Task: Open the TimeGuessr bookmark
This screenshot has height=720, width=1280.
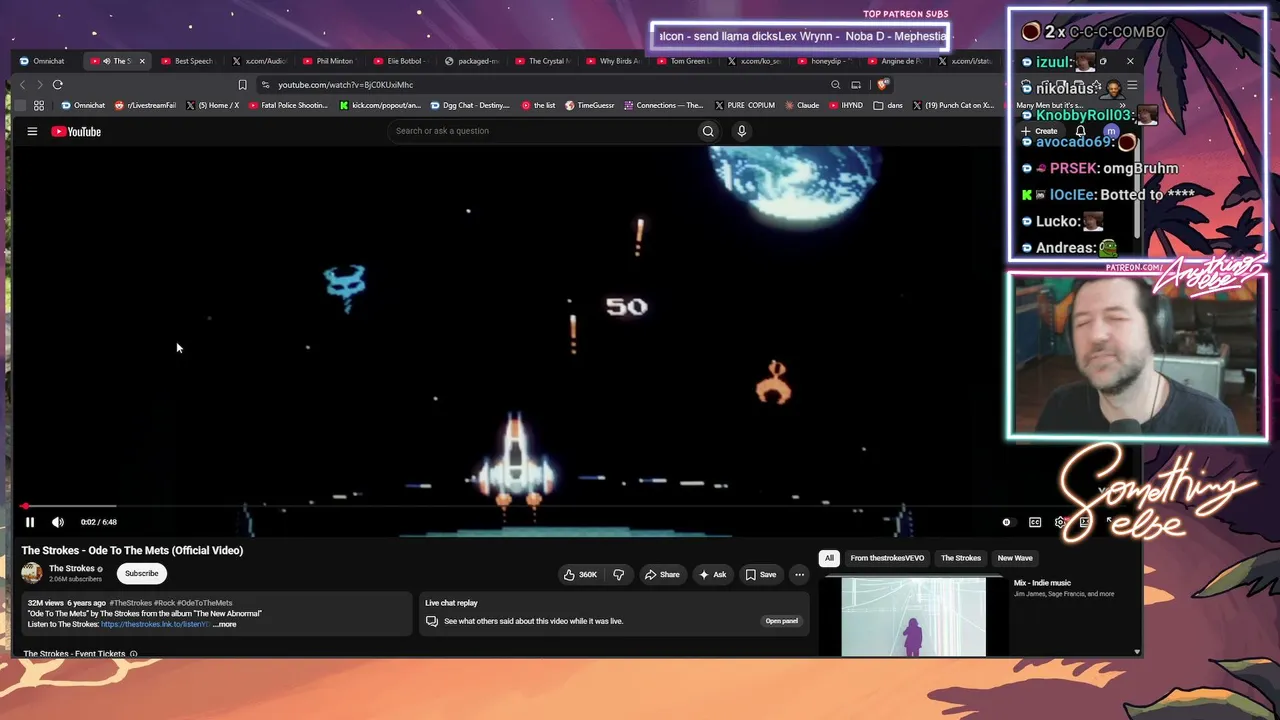Action: click(590, 105)
